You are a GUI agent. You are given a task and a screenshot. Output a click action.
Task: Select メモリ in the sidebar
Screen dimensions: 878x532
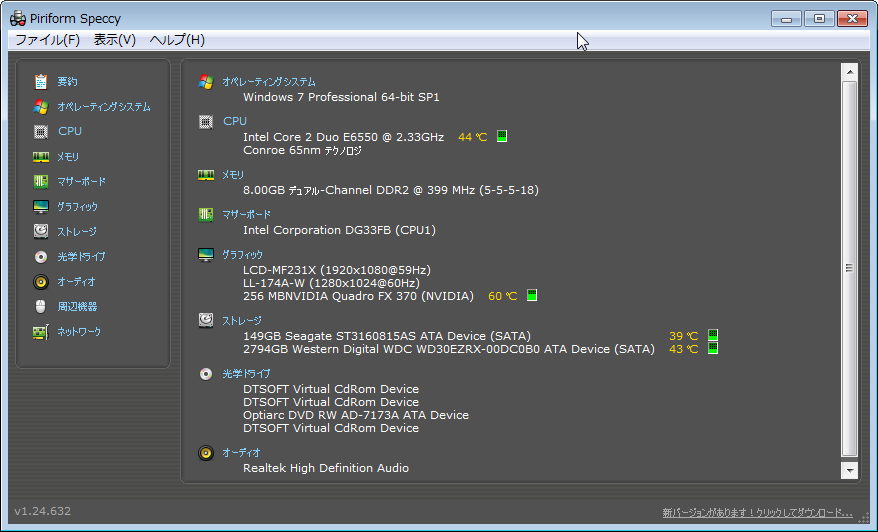point(68,157)
